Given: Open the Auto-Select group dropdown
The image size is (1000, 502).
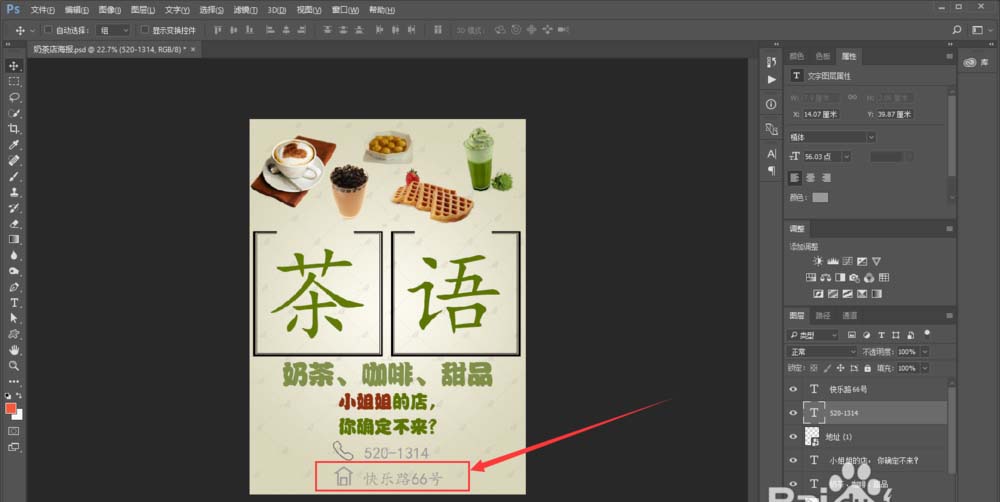Looking at the screenshot, I should point(113,30).
